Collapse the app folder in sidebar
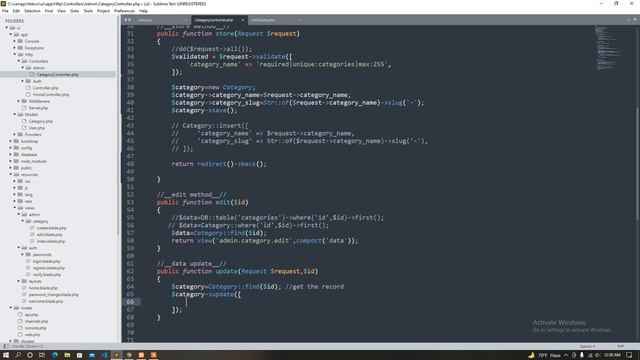The height and width of the screenshot is (360, 640). click(11, 35)
